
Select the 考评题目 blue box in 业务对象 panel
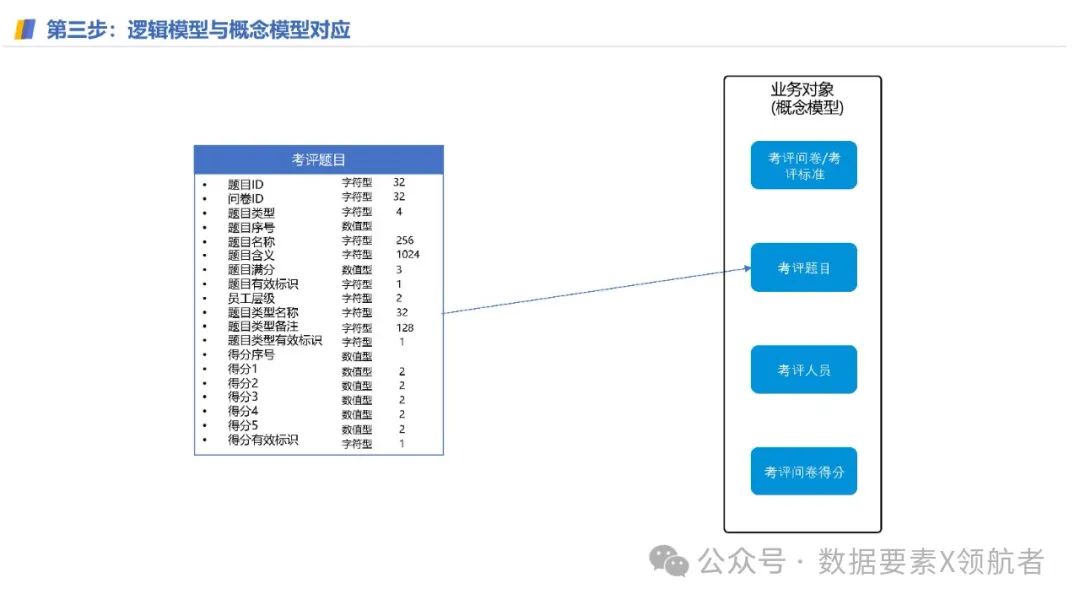coord(804,267)
